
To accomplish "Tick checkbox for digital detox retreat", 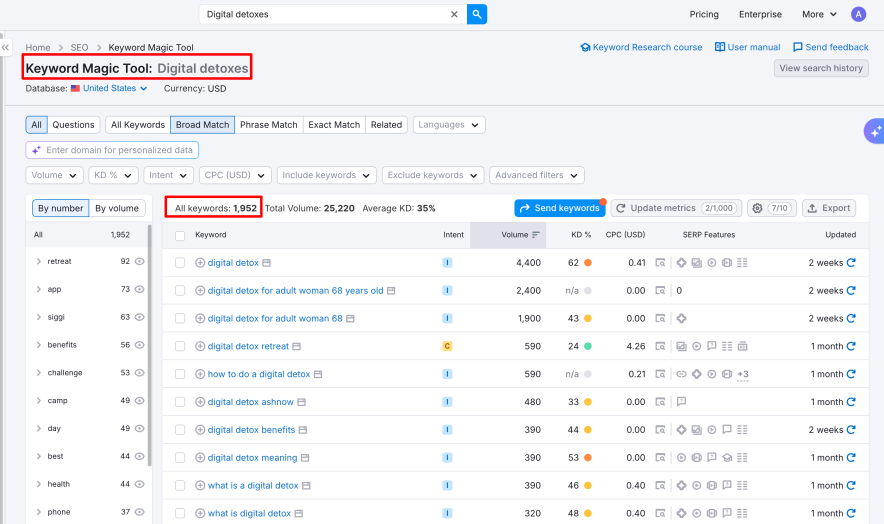I will point(180,346).
